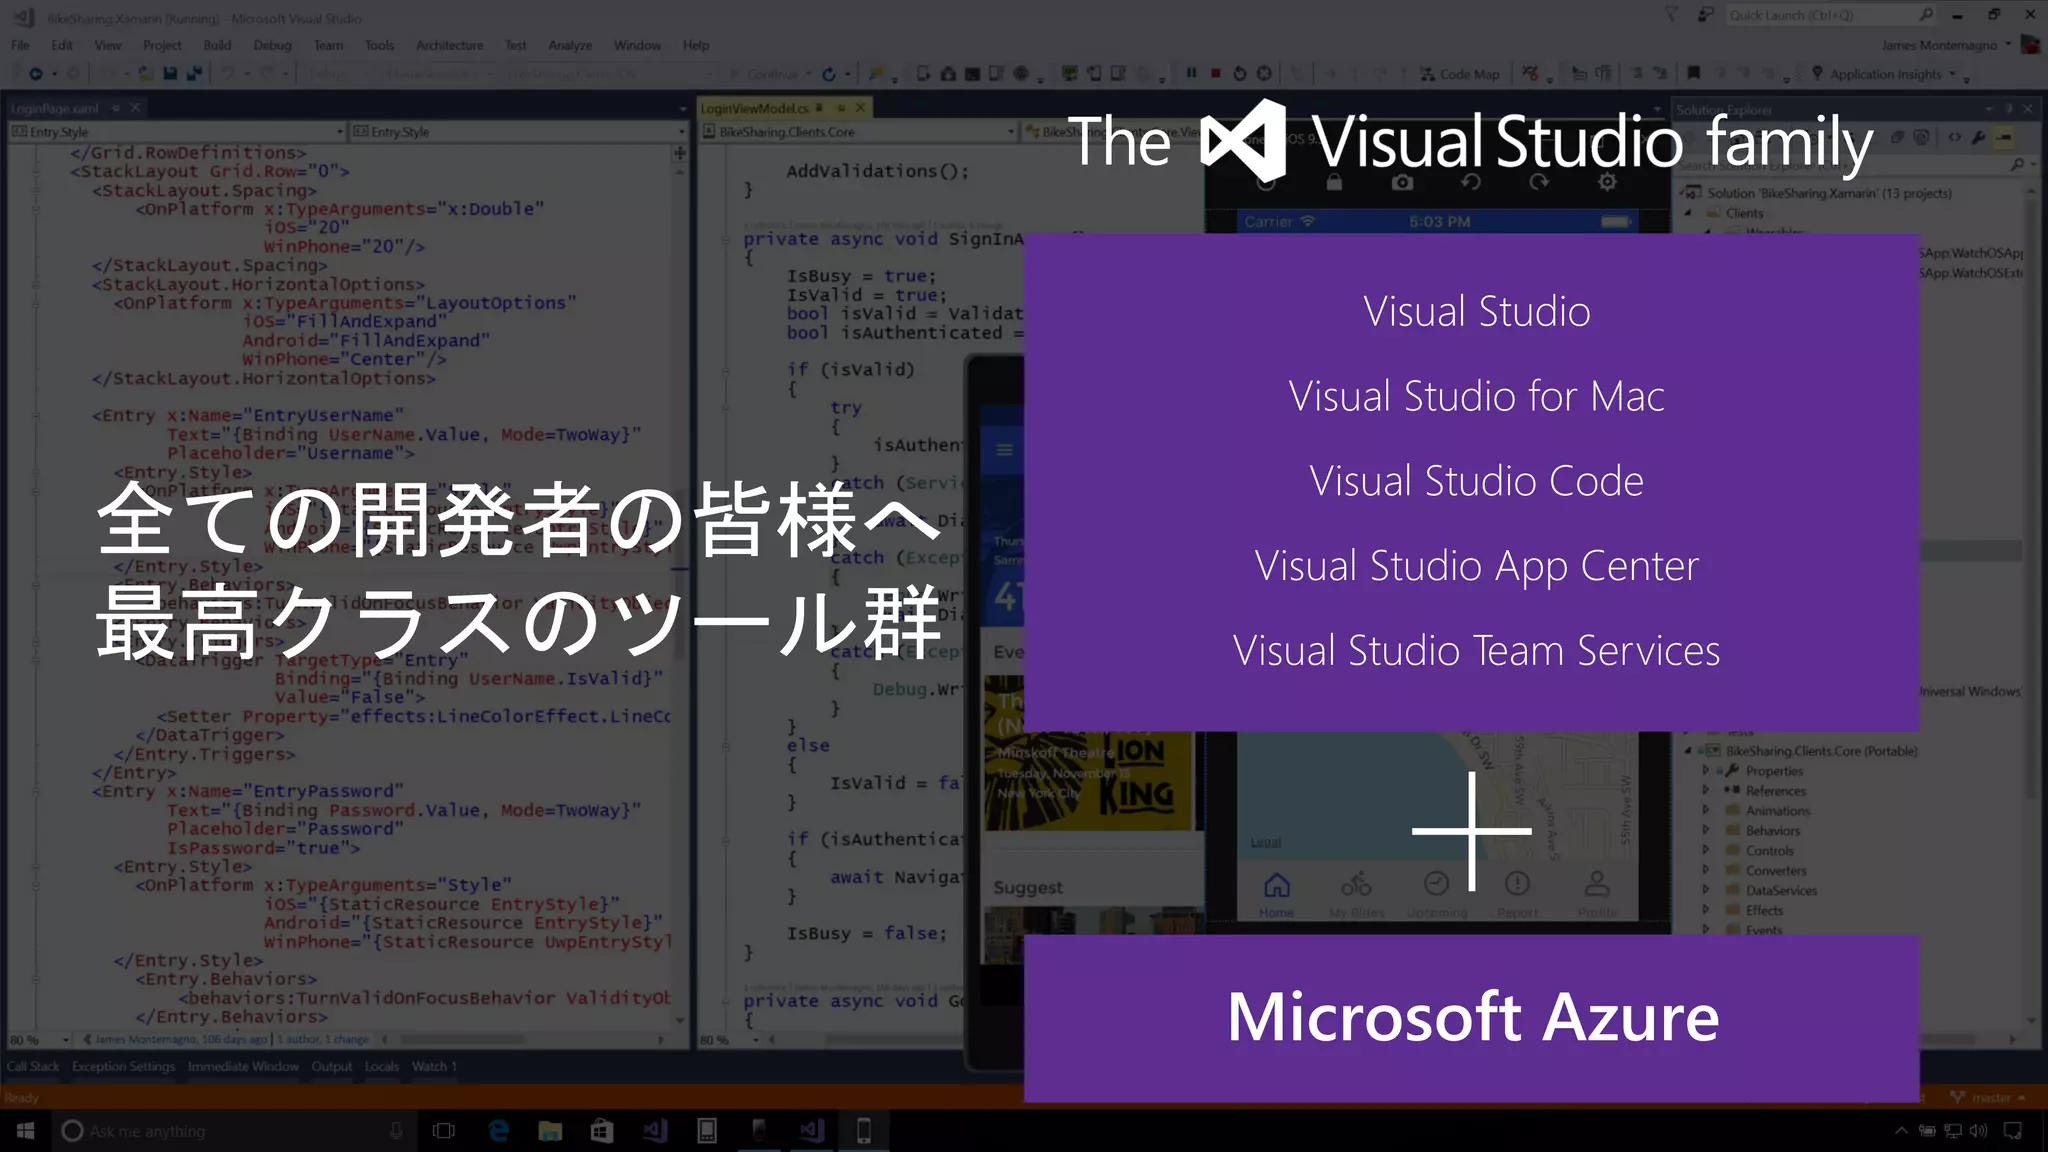Open the James Montemagno account dropdown
The image size is (2048, 1152).
[x=1945, y=45]
